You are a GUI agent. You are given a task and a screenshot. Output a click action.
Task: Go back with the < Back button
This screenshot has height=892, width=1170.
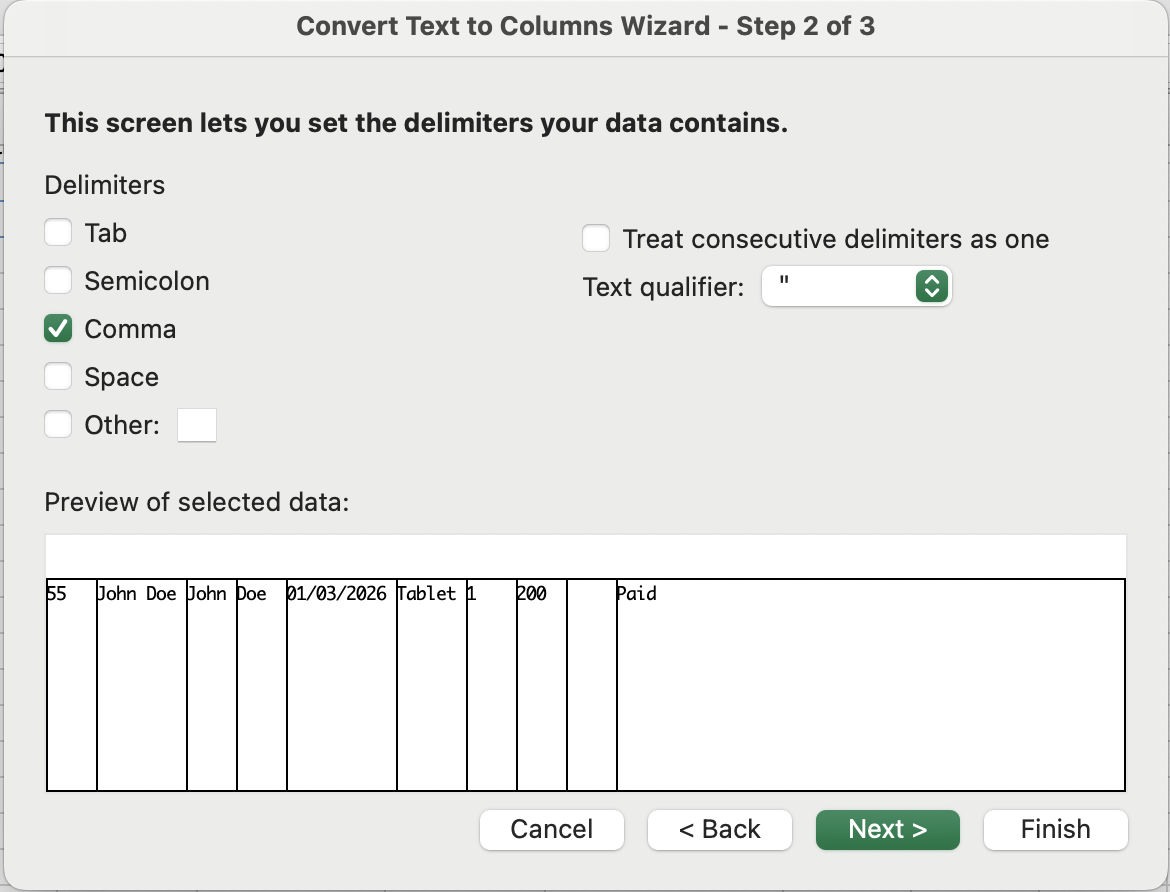pos(719,829)
